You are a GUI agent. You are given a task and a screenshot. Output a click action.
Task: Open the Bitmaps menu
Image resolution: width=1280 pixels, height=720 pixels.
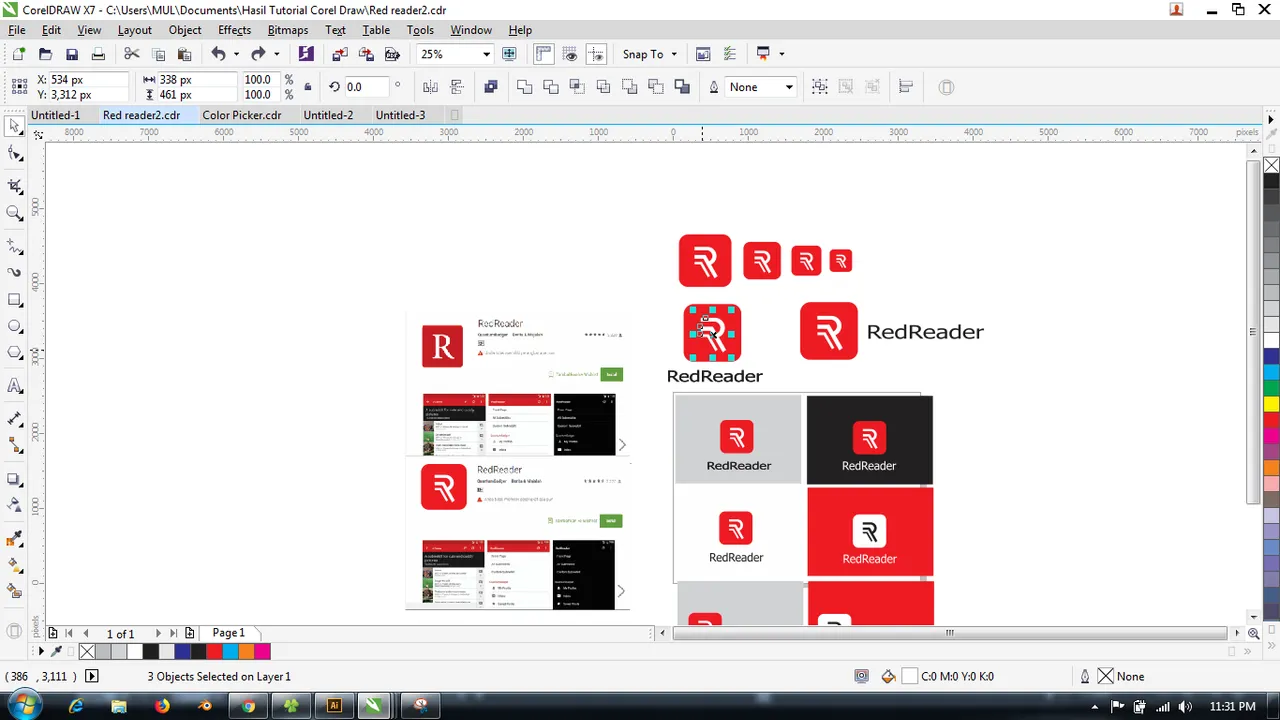click(x=287, y=30)
